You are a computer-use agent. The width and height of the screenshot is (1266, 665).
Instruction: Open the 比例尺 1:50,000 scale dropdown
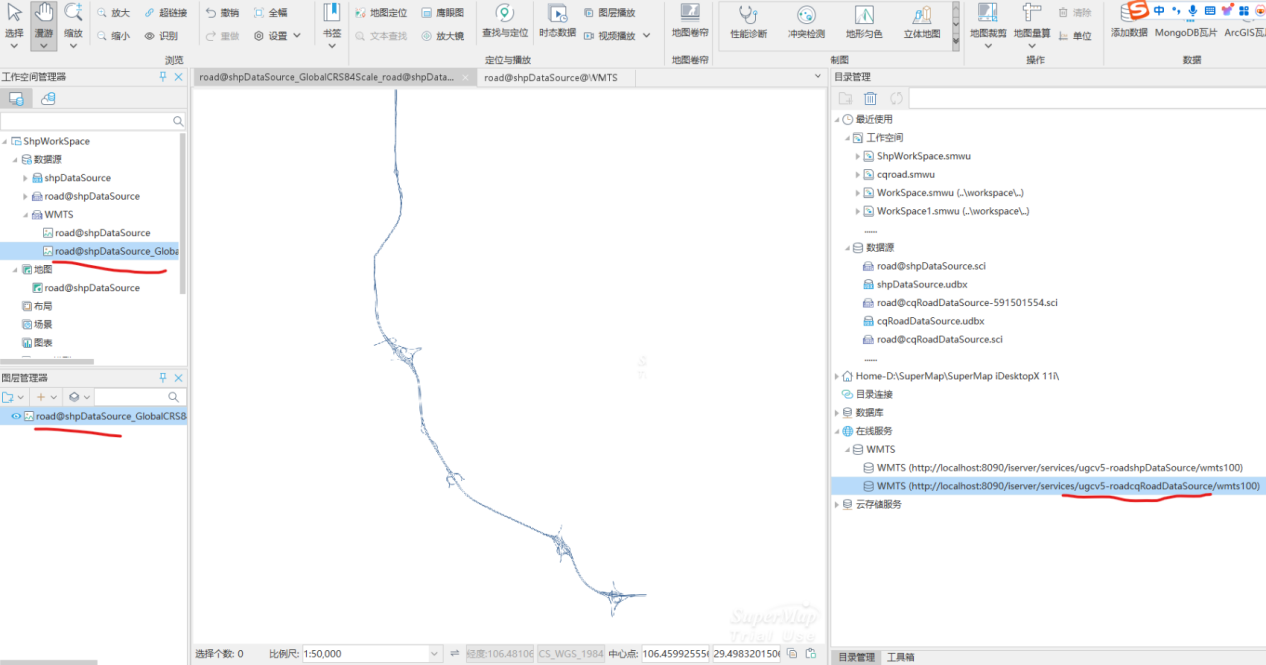coord(434,654)
